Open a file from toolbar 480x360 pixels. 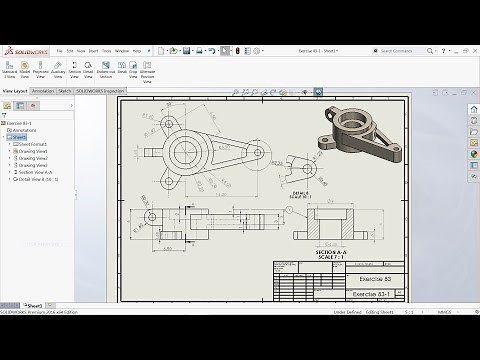point(173,51)
